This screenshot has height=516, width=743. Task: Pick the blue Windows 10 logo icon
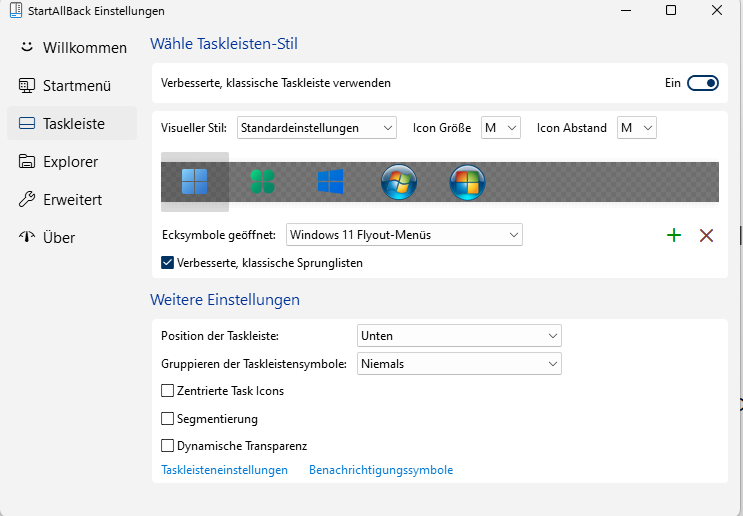click(x=330, y=182)
